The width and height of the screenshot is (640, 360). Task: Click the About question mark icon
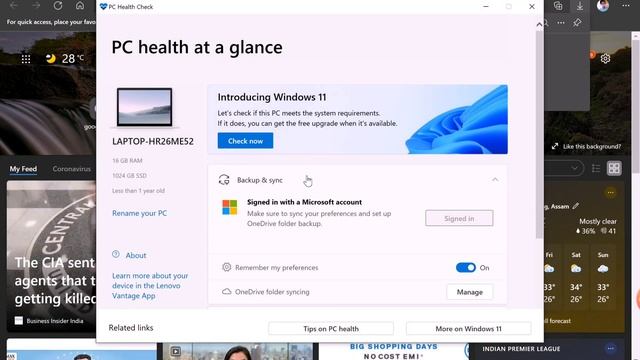click(116, 254)
